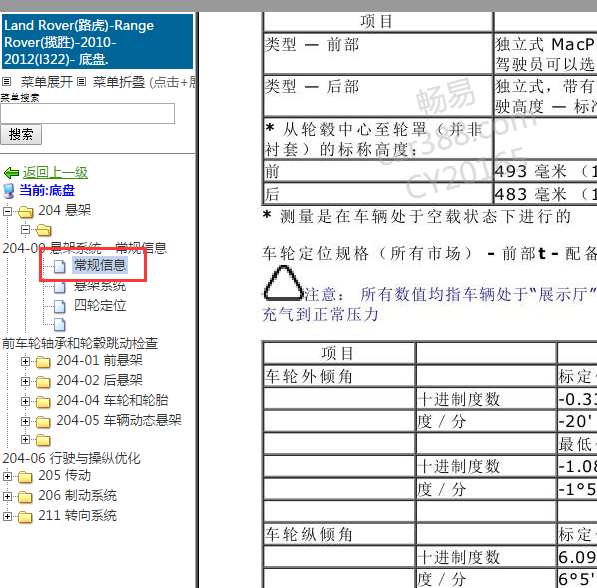Click the 204-04 车轮和轮胎 folder icon

43,402
